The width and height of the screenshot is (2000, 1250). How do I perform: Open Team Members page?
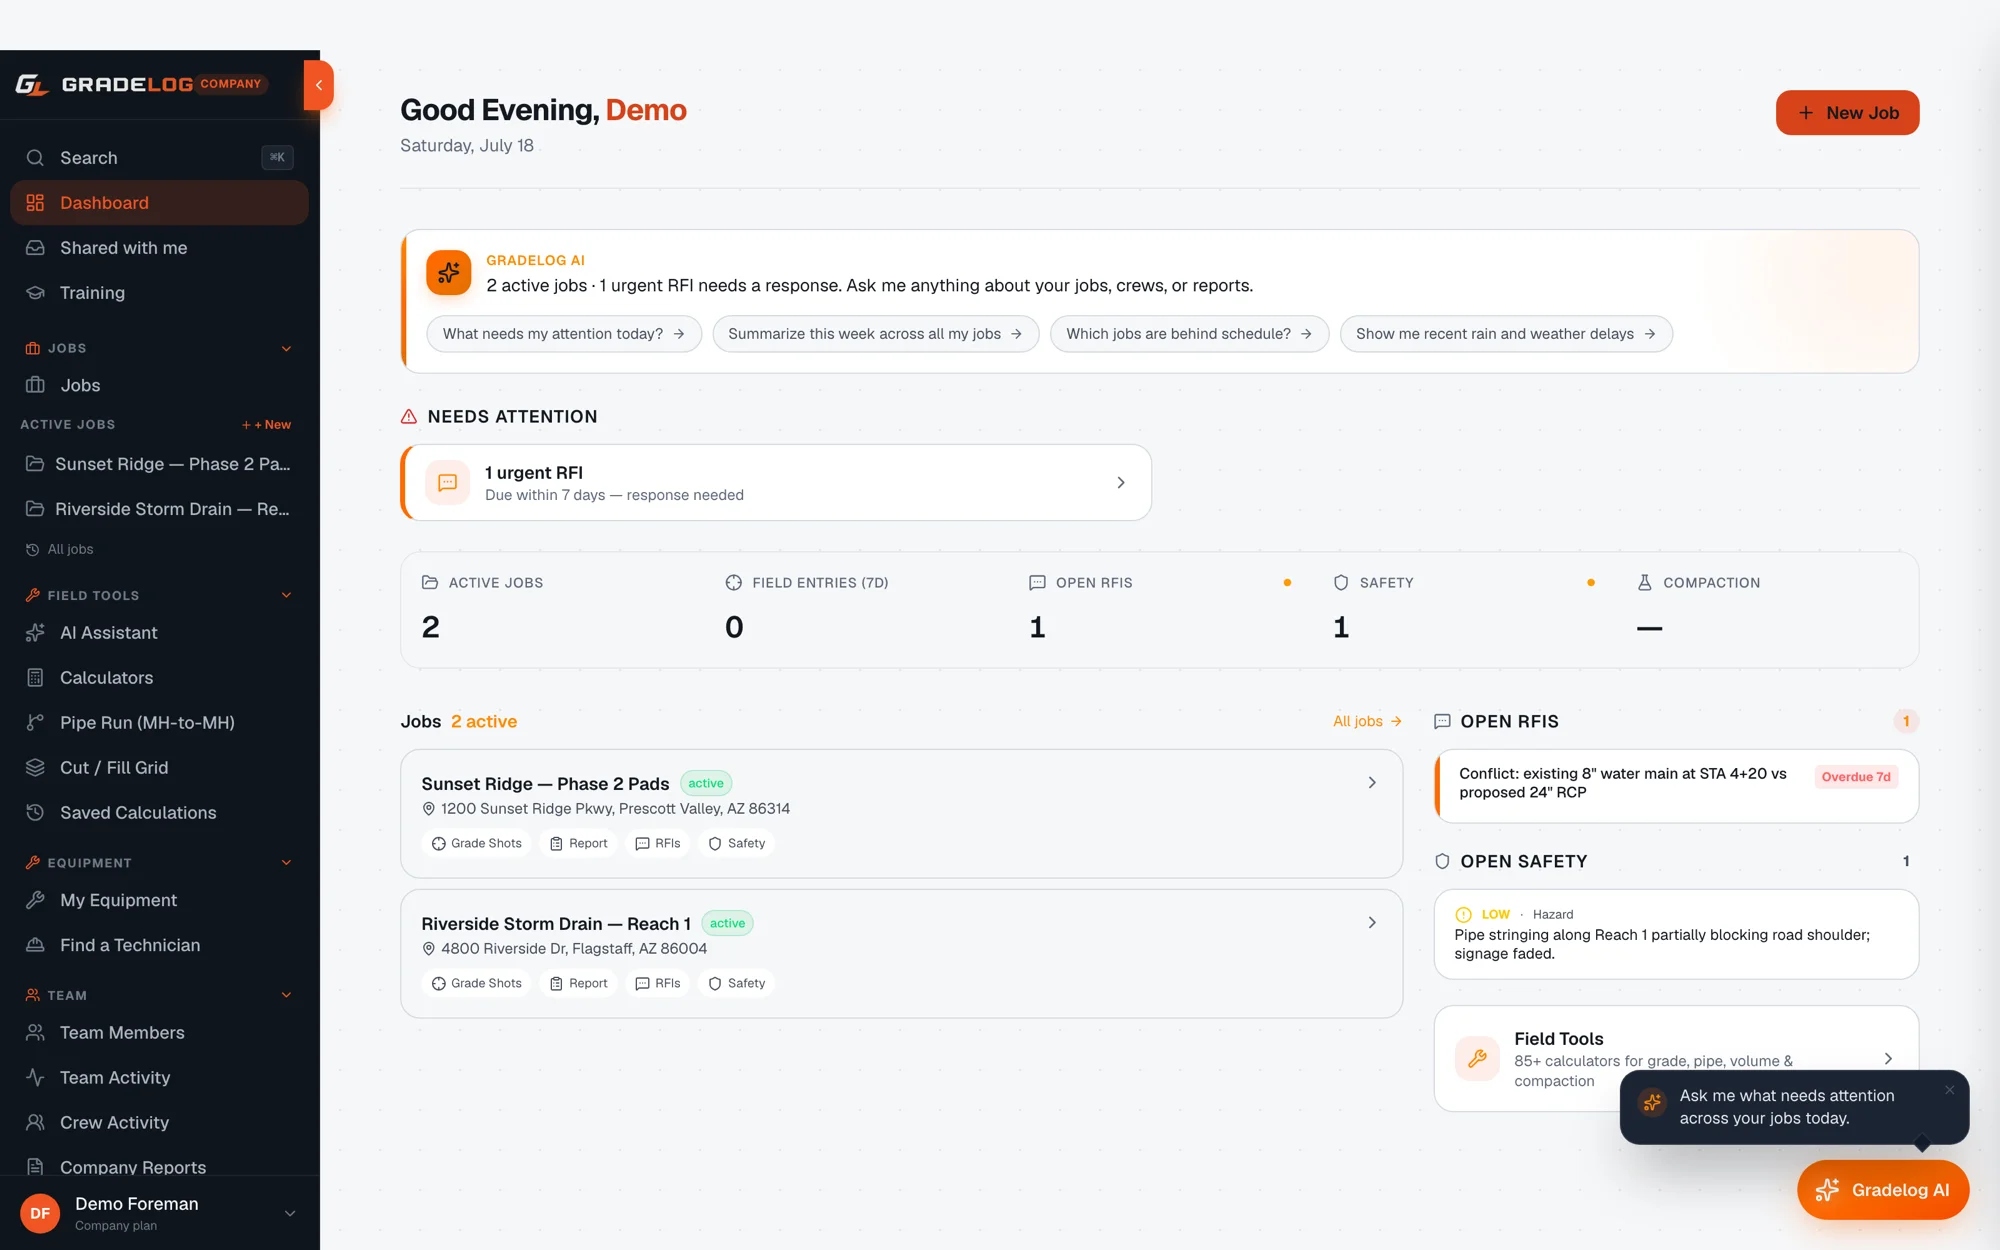point(160,1033)
